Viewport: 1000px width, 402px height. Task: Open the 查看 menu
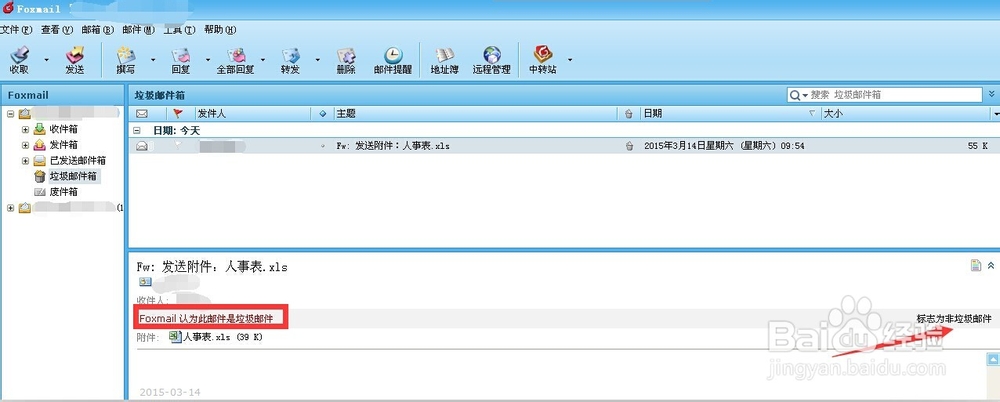point(57,29)
